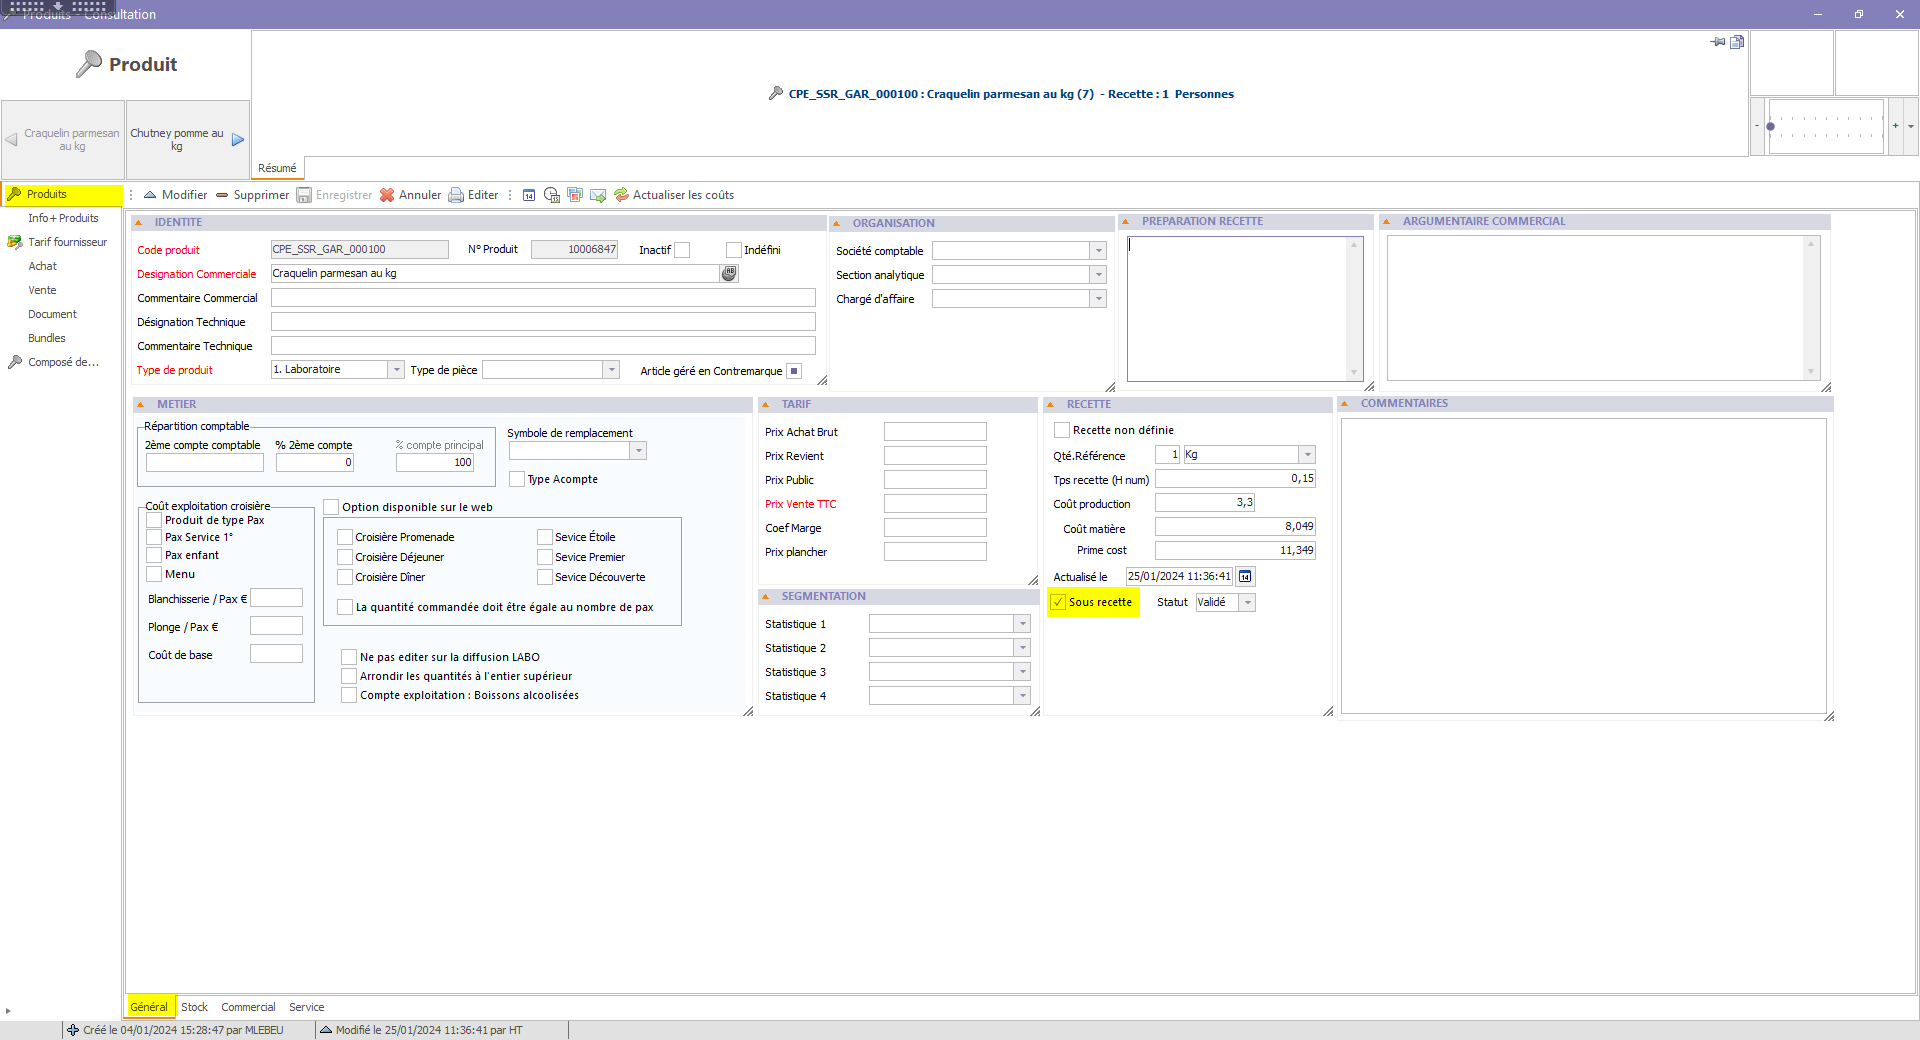The image size is (1920, 1040).
Task: Open the Commercial tab at bottom
Action: 248,1007
